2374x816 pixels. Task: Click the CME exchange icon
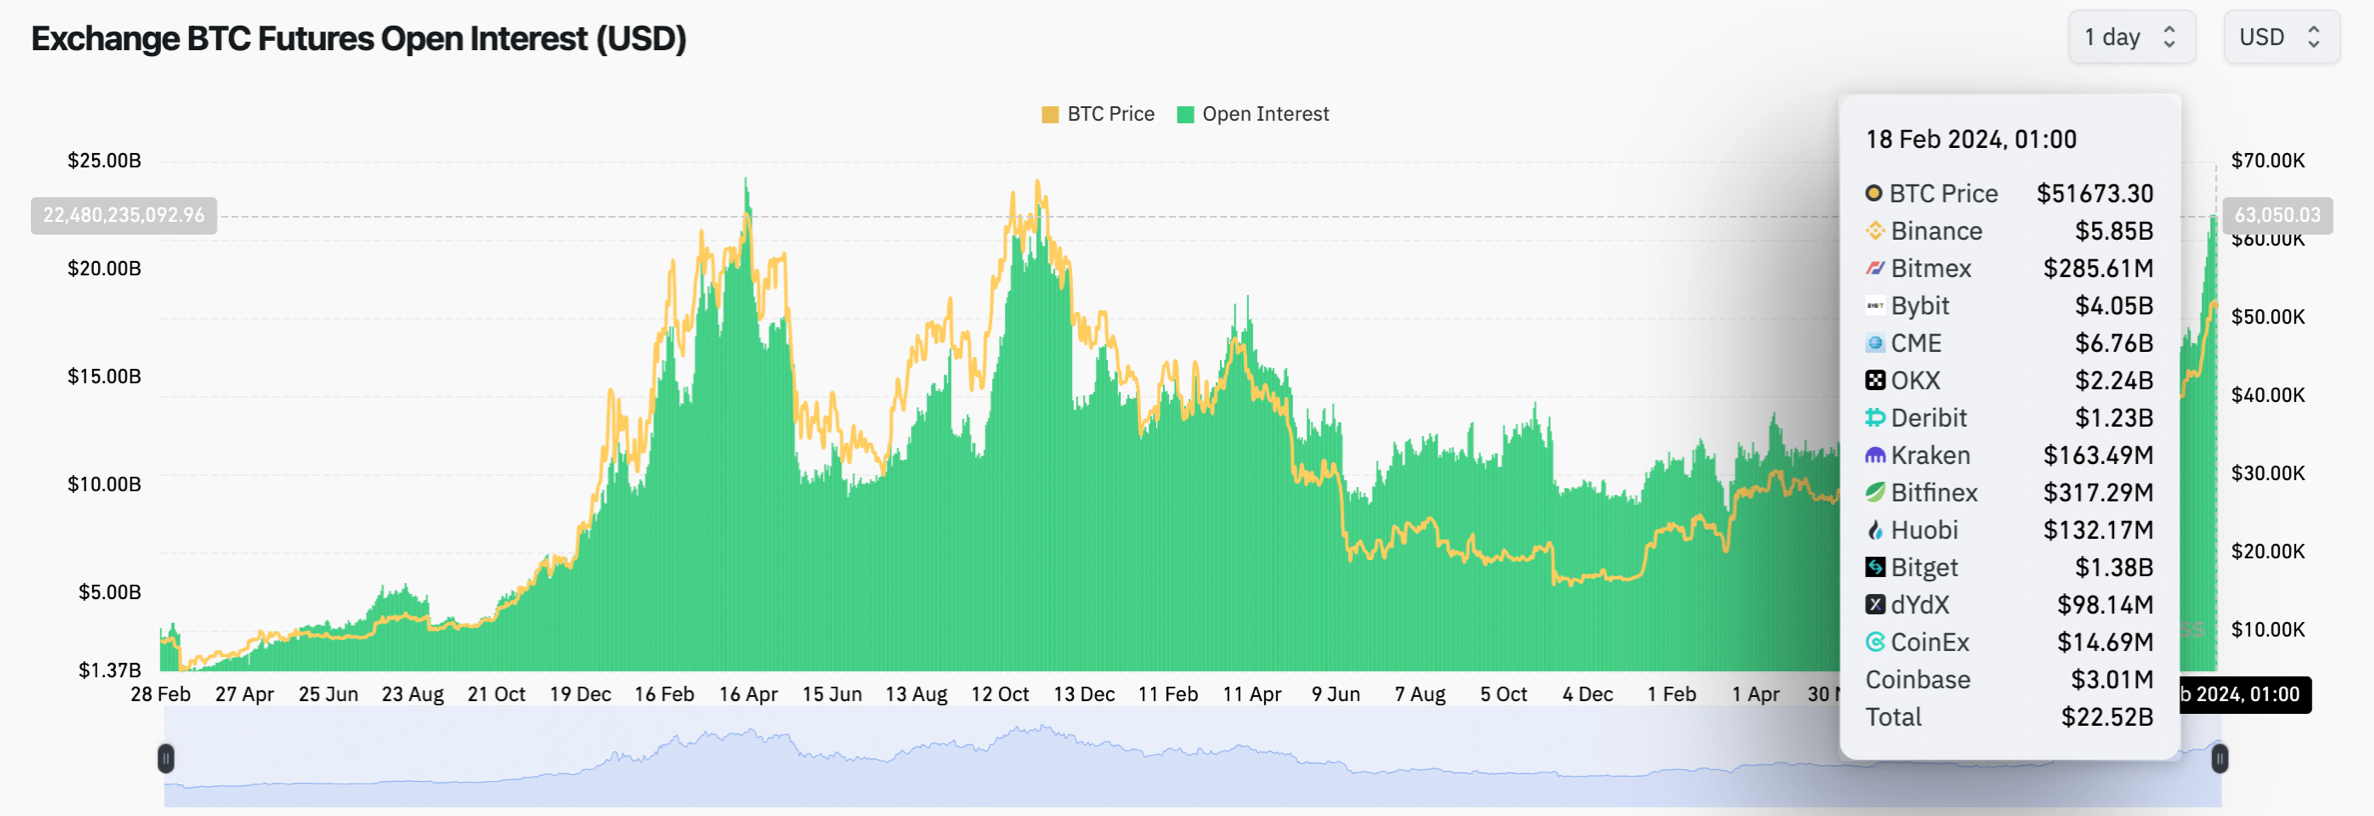coord(1875,343)
